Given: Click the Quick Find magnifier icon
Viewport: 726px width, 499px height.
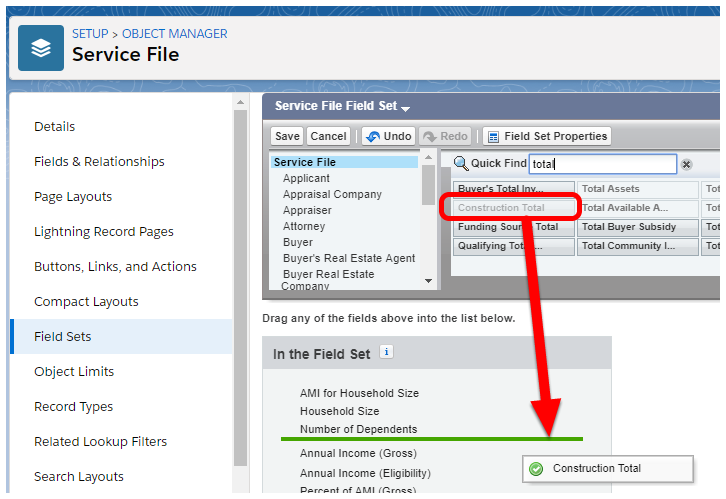Looking at the screenshot, I should pyautogui.click(x=461, y=163).
